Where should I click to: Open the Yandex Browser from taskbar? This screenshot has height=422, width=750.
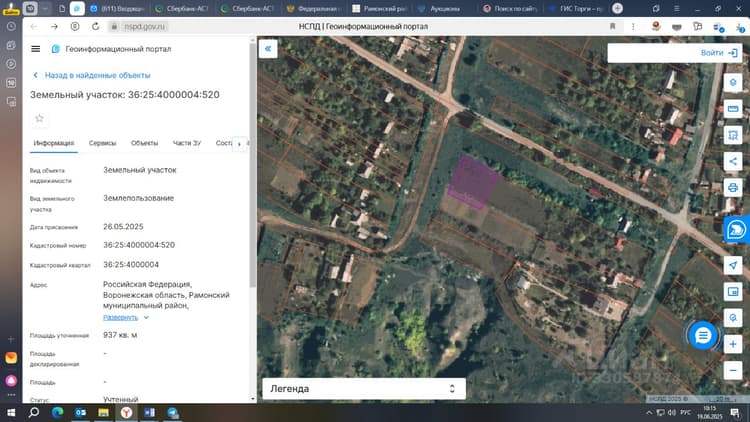click(x=126, y=412)
